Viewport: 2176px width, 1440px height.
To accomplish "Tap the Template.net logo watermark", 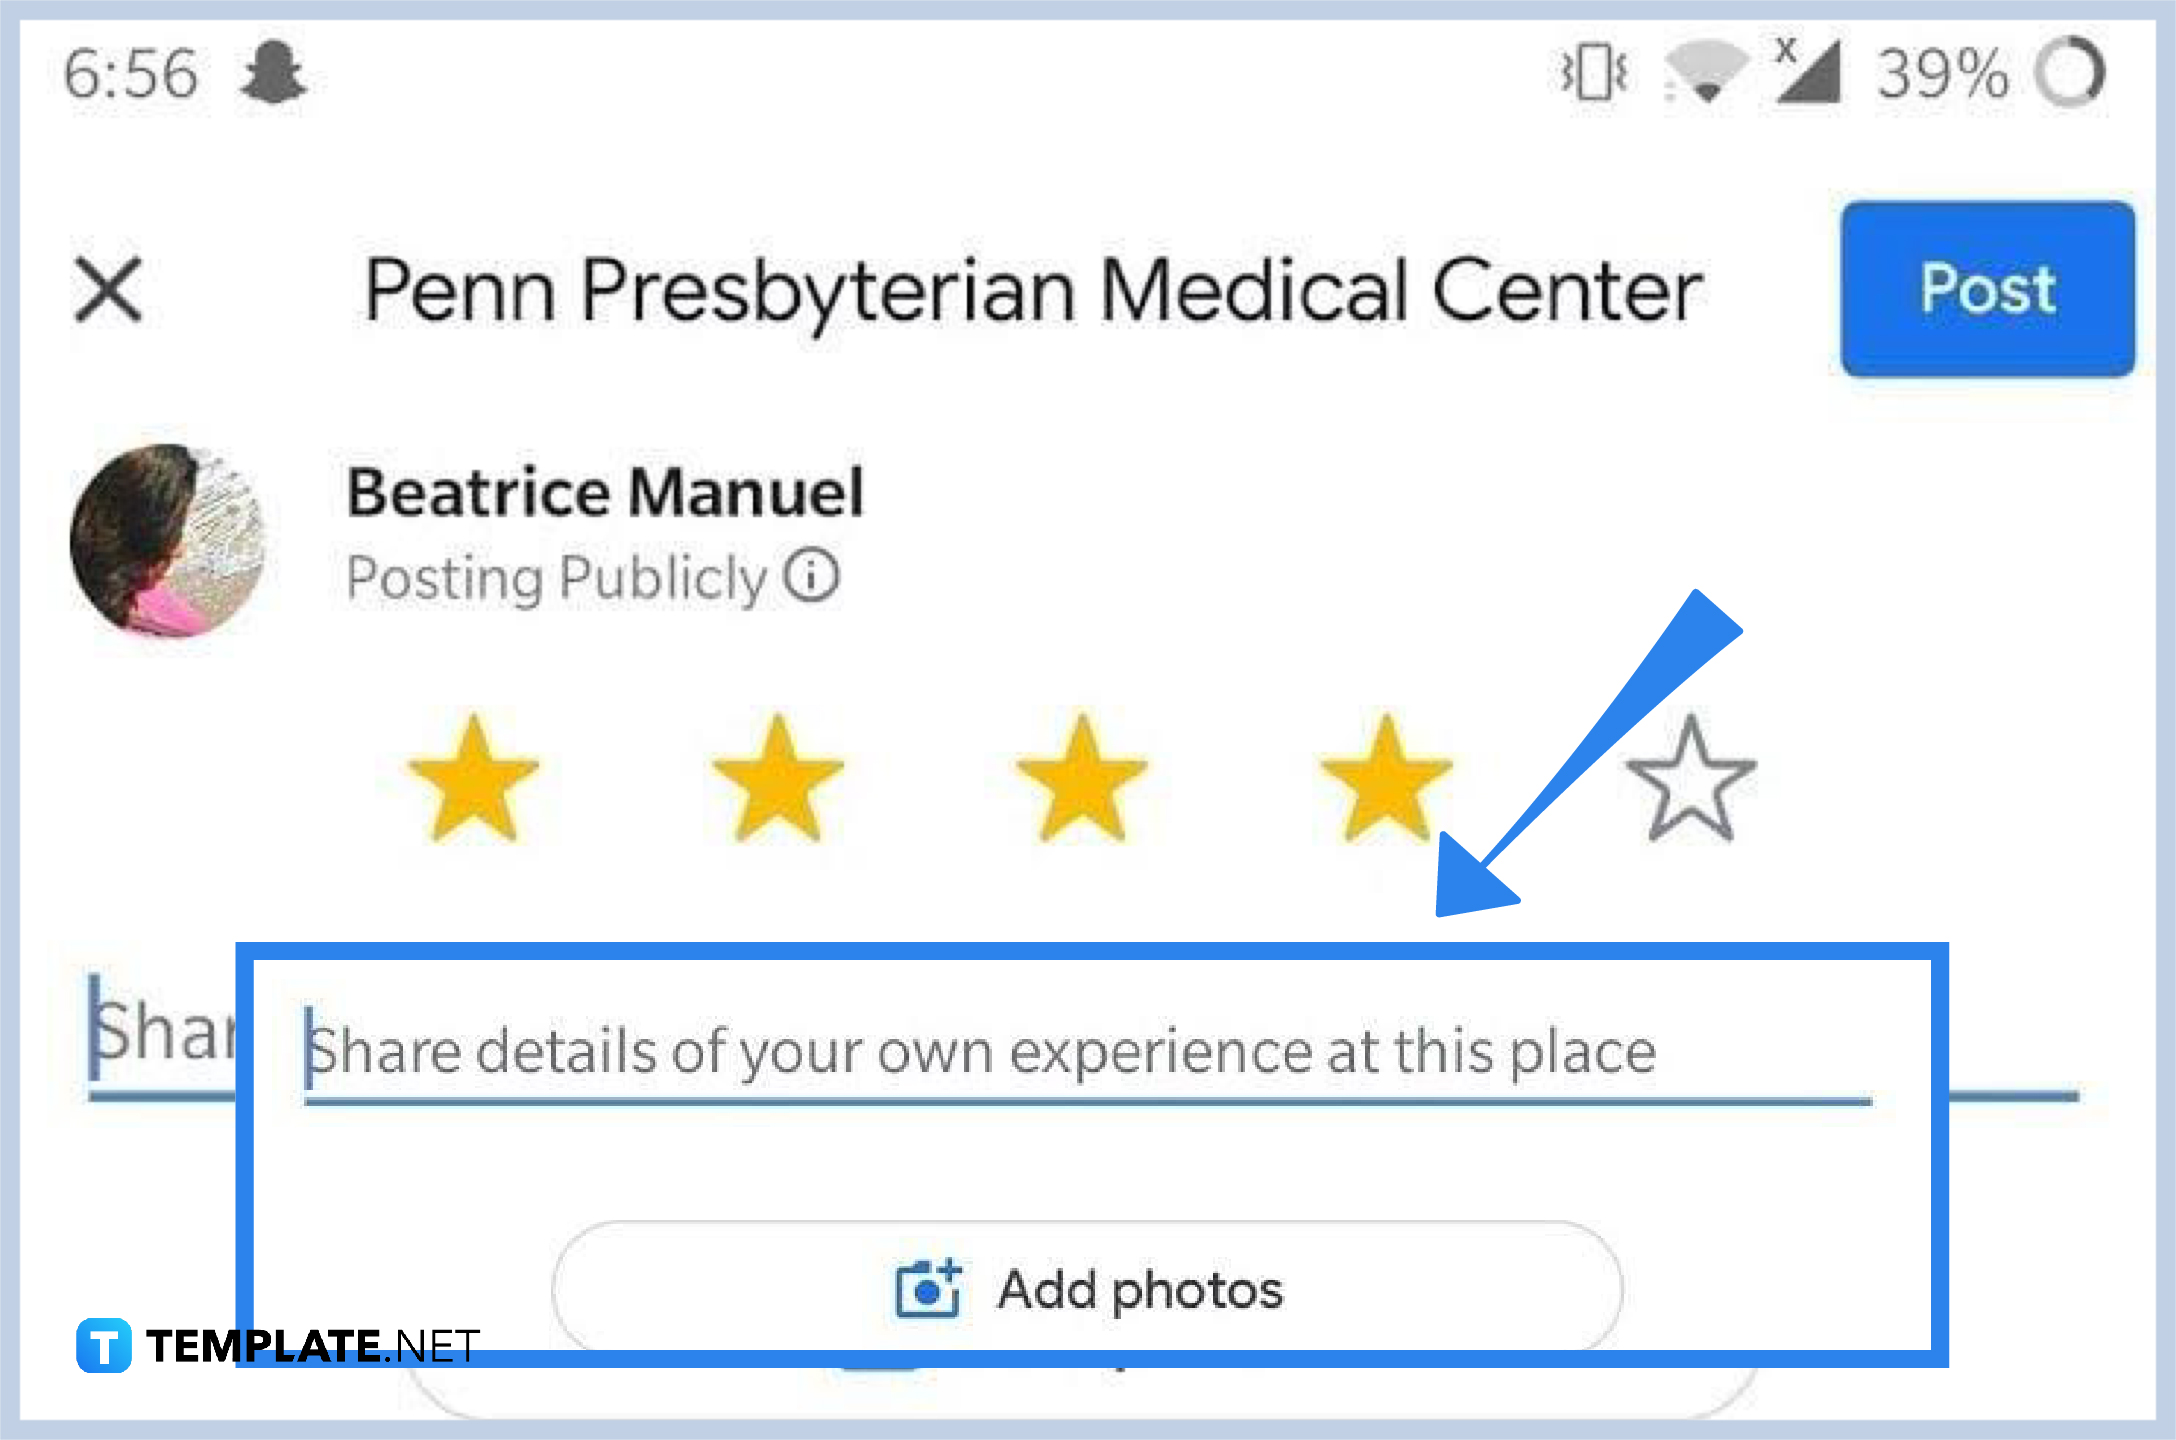I will pyautogui.click(x=278, y=1345).
